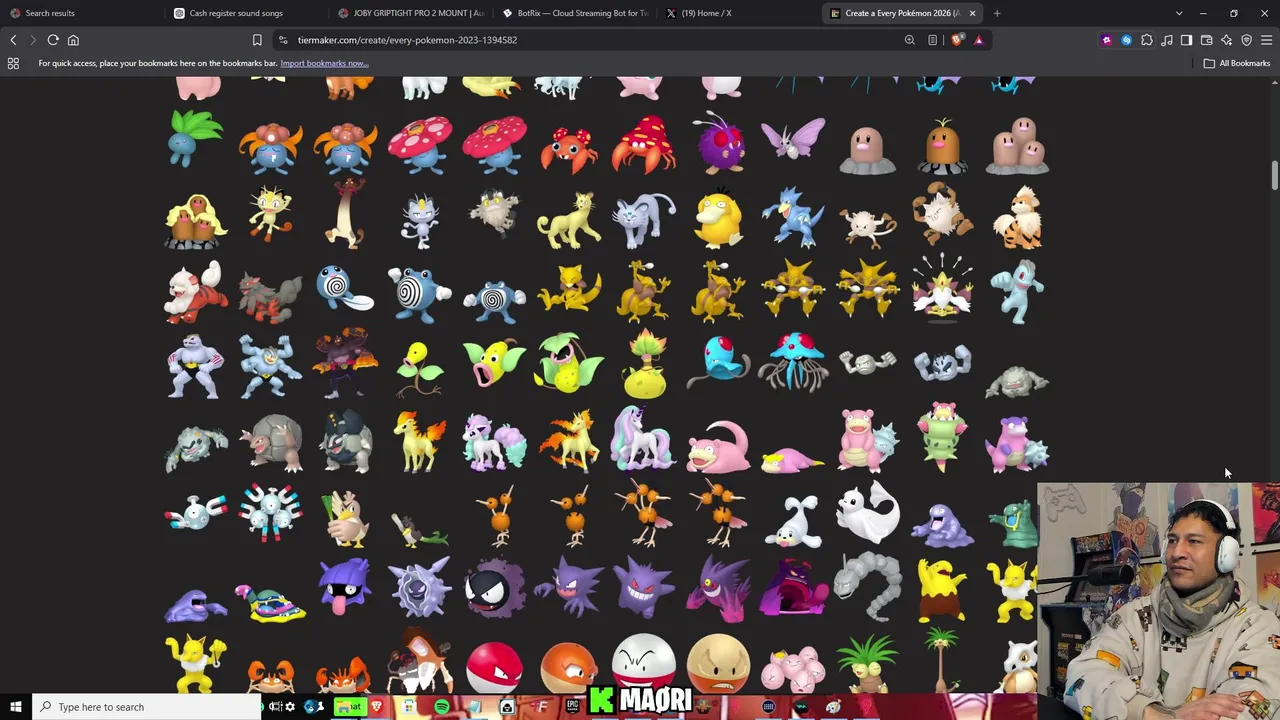Open the media control music note icon

(x=1167, y=40)
